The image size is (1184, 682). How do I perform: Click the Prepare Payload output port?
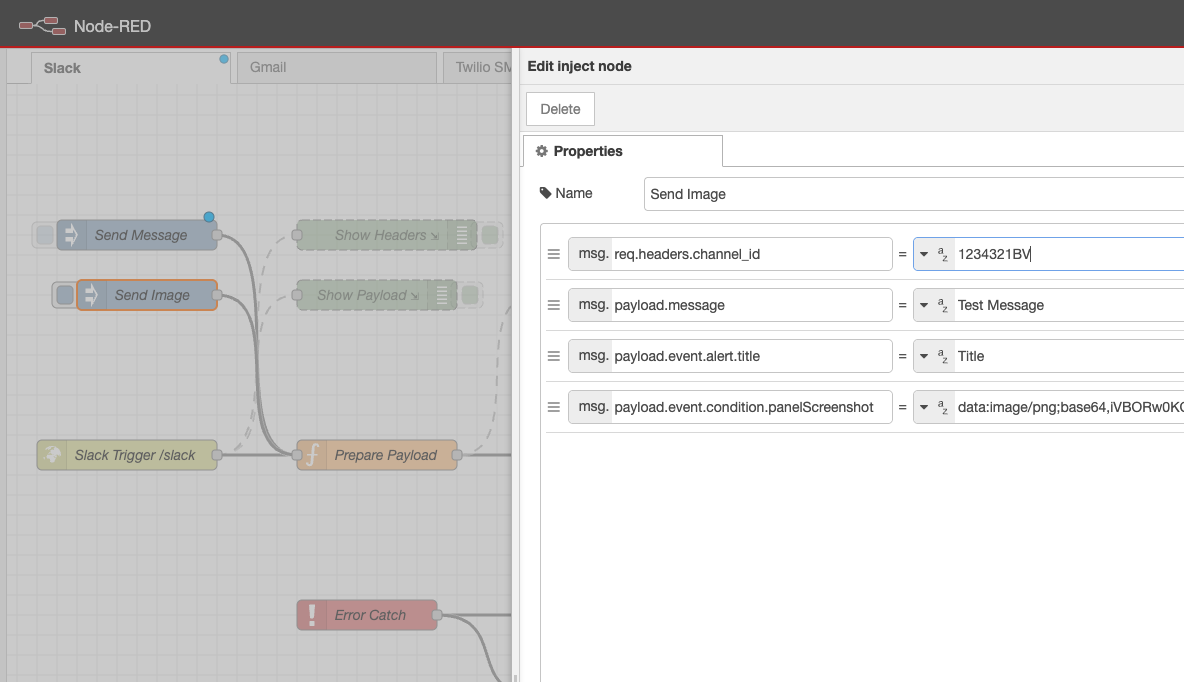coord(457,455)
